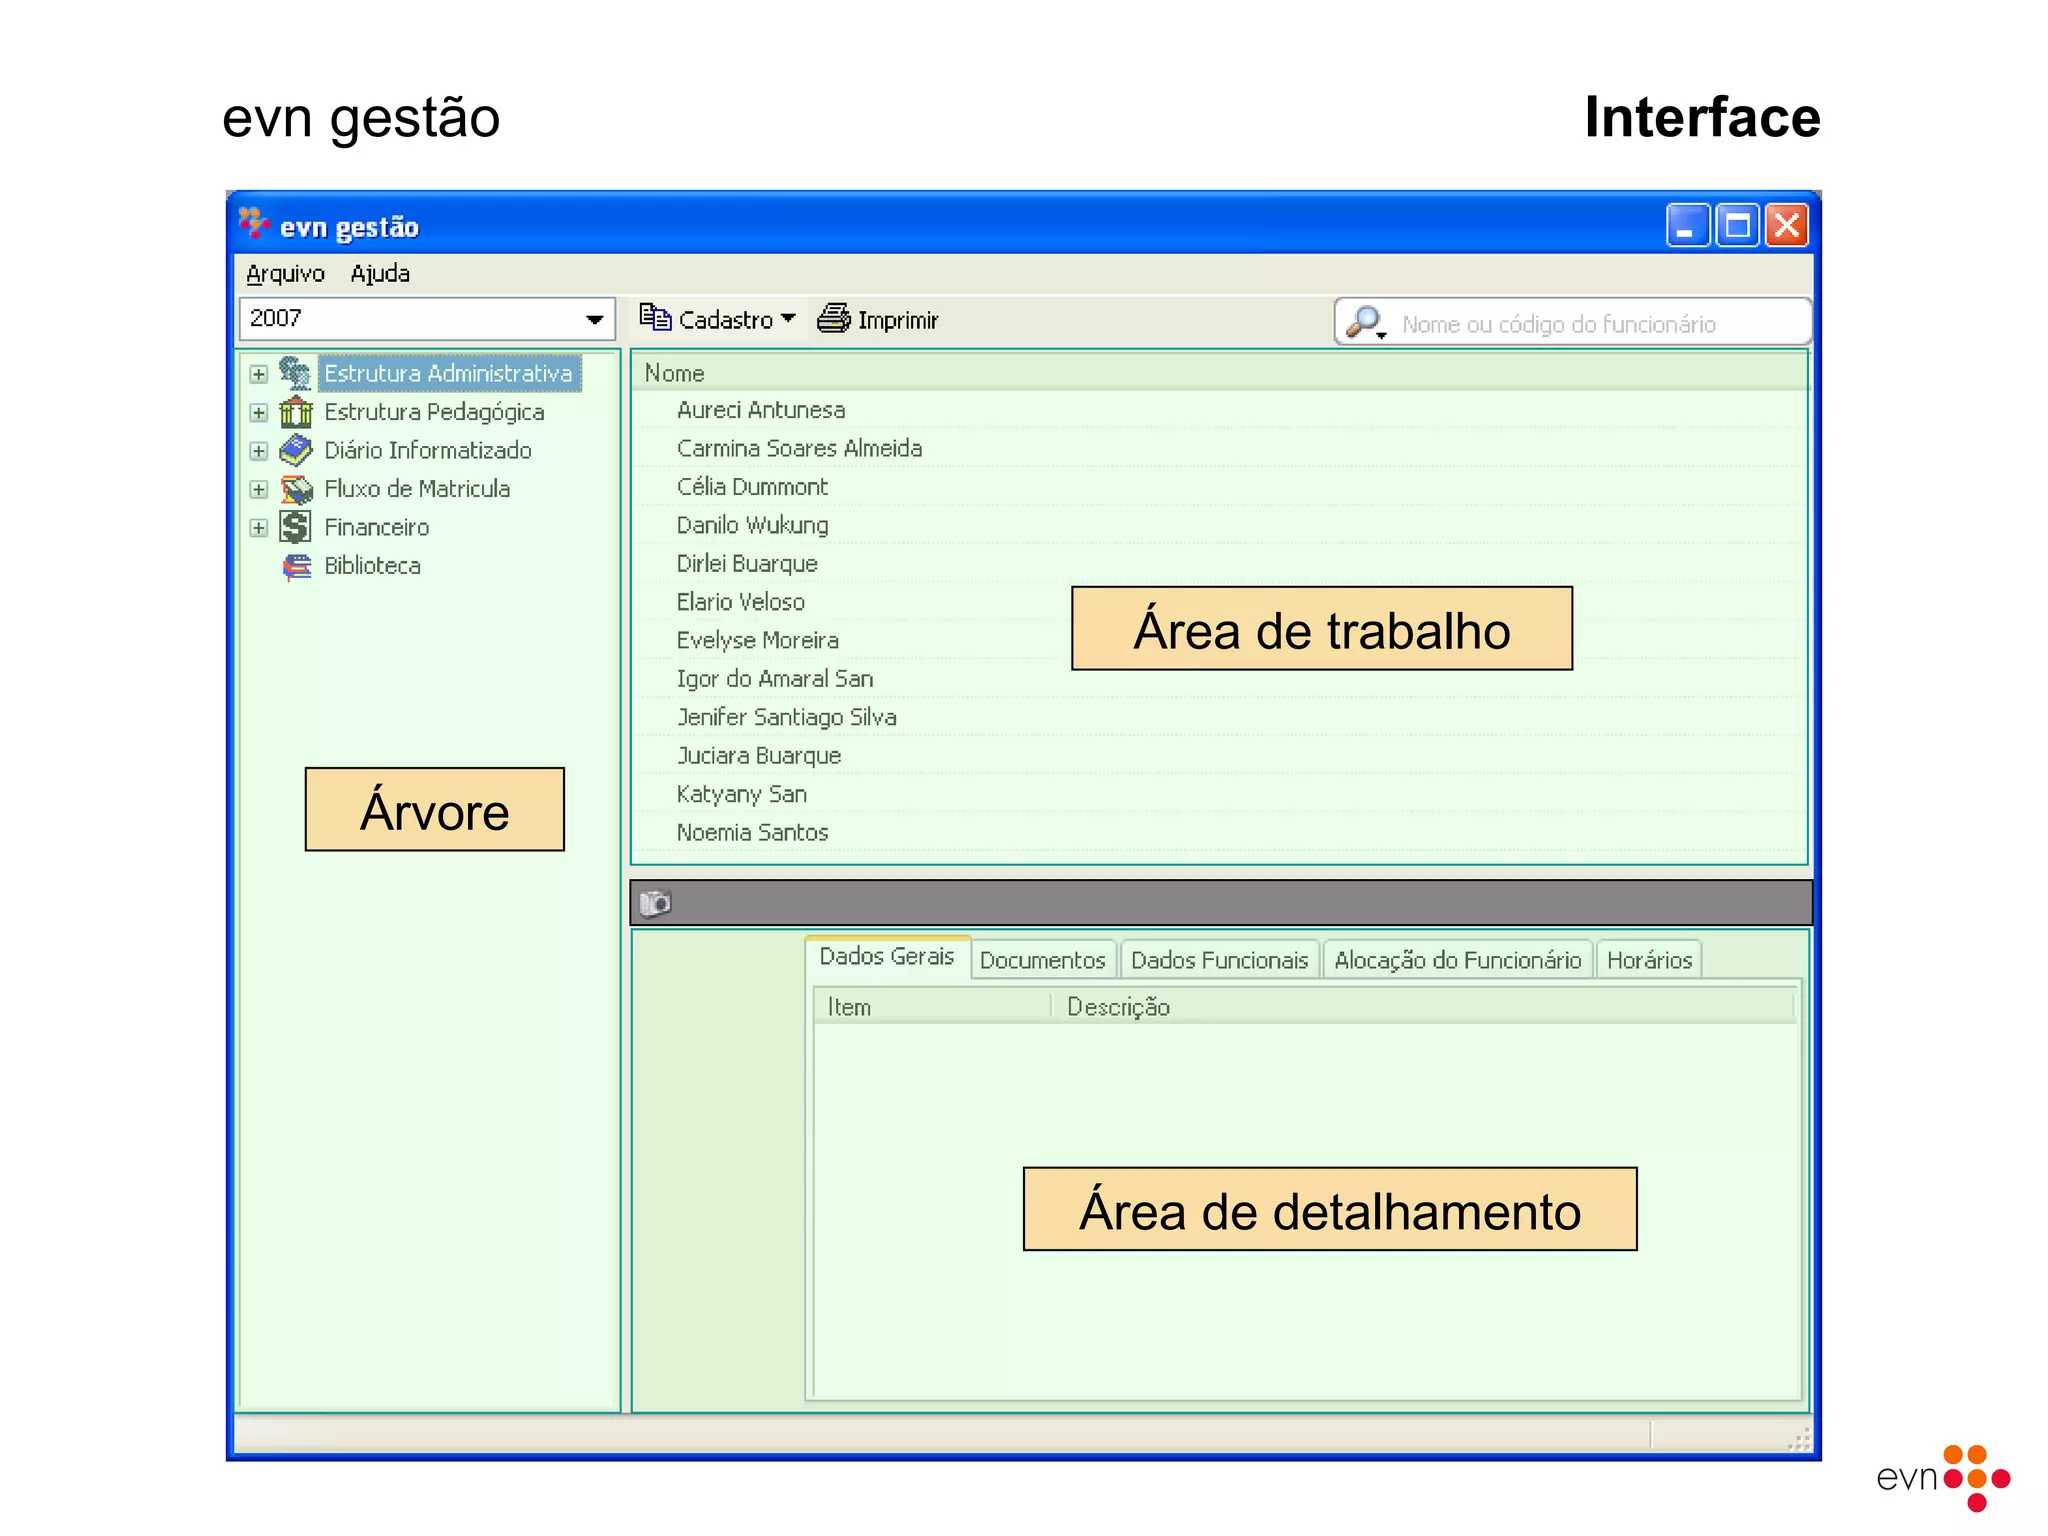The width and height of the screenshot is (2048, 1536).
Task: Click the Estrutura Administrativa tree icon
Action: (295, 373)
